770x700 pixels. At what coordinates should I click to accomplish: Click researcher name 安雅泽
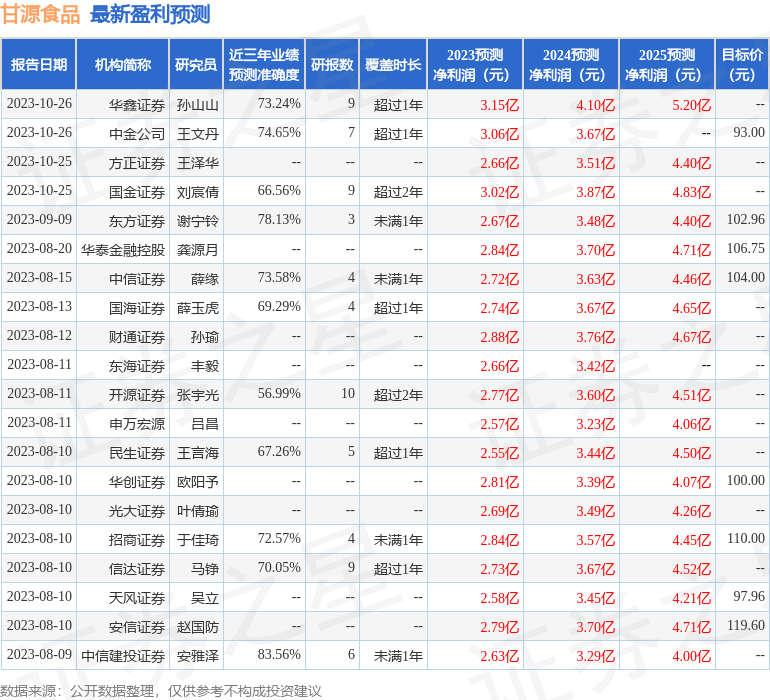(x=197, y=655)
